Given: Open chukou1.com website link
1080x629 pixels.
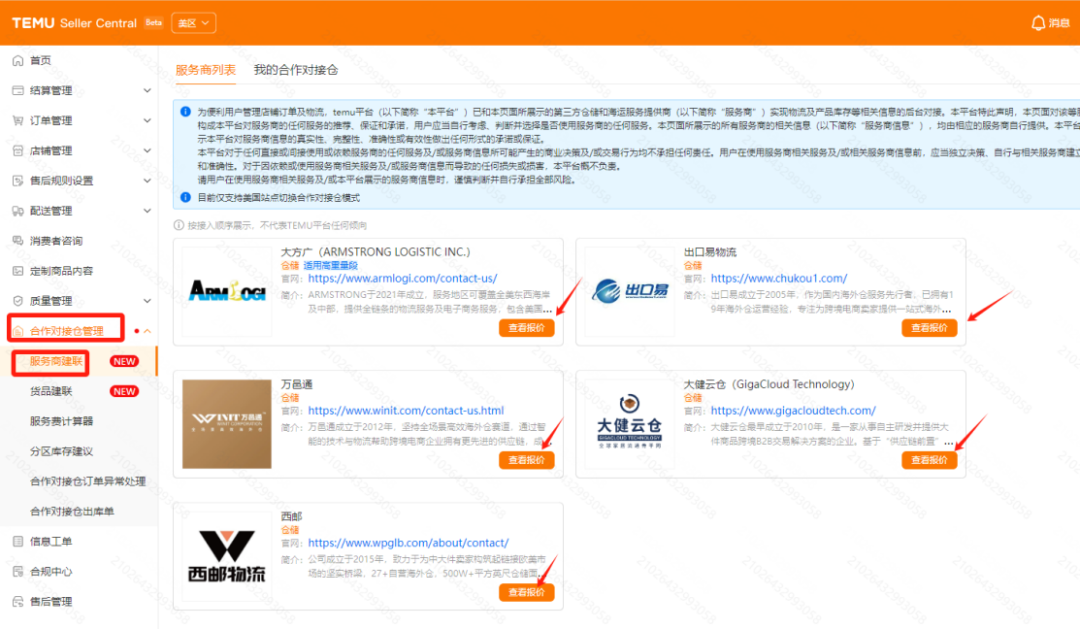Looking at the screenshot, I should (x=779, y=278).
